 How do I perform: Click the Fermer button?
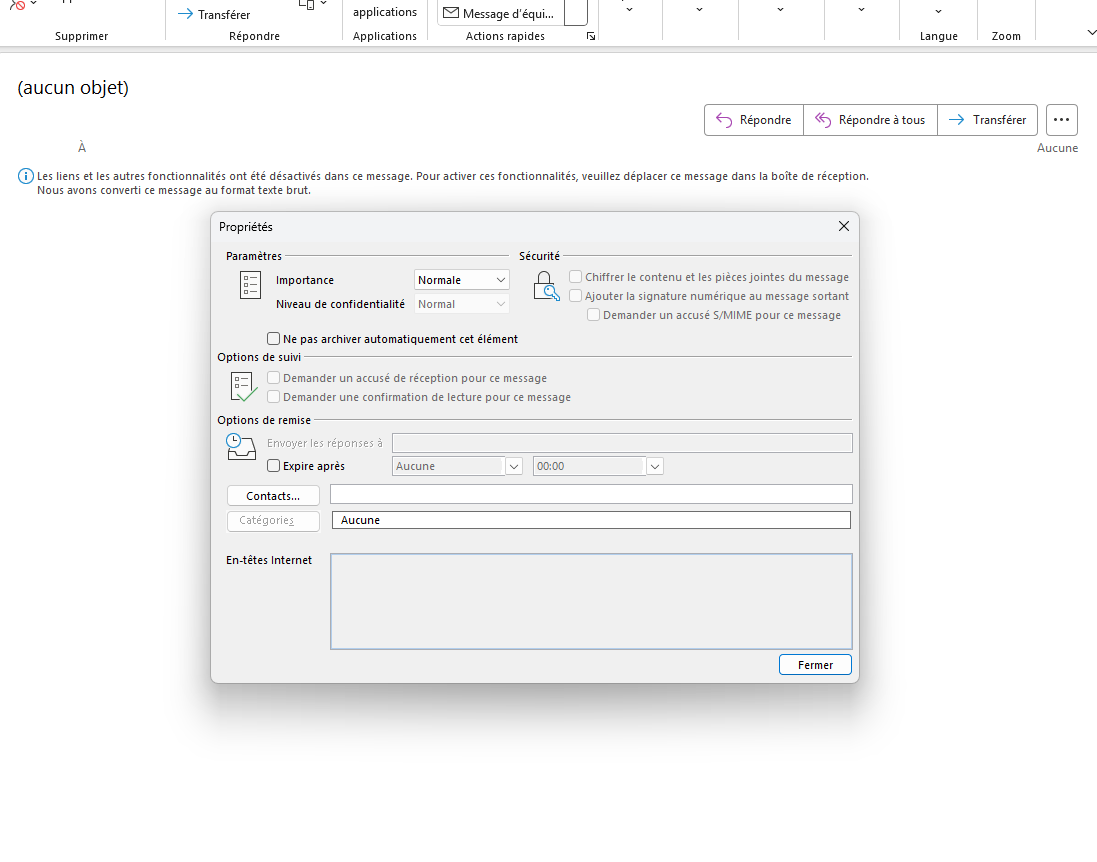(x=815, y=665)
